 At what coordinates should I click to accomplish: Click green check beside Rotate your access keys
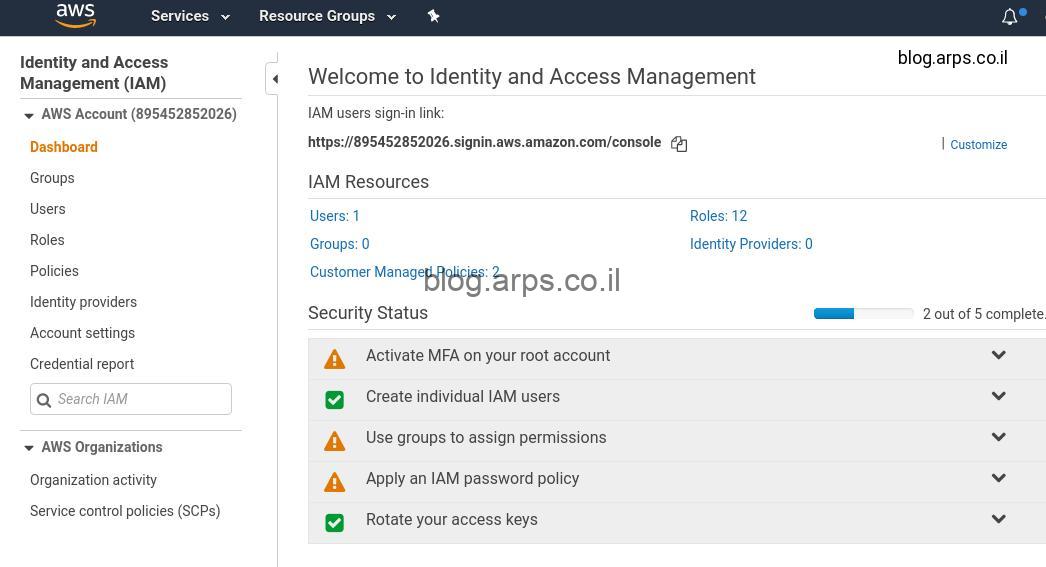pos(334,522)
